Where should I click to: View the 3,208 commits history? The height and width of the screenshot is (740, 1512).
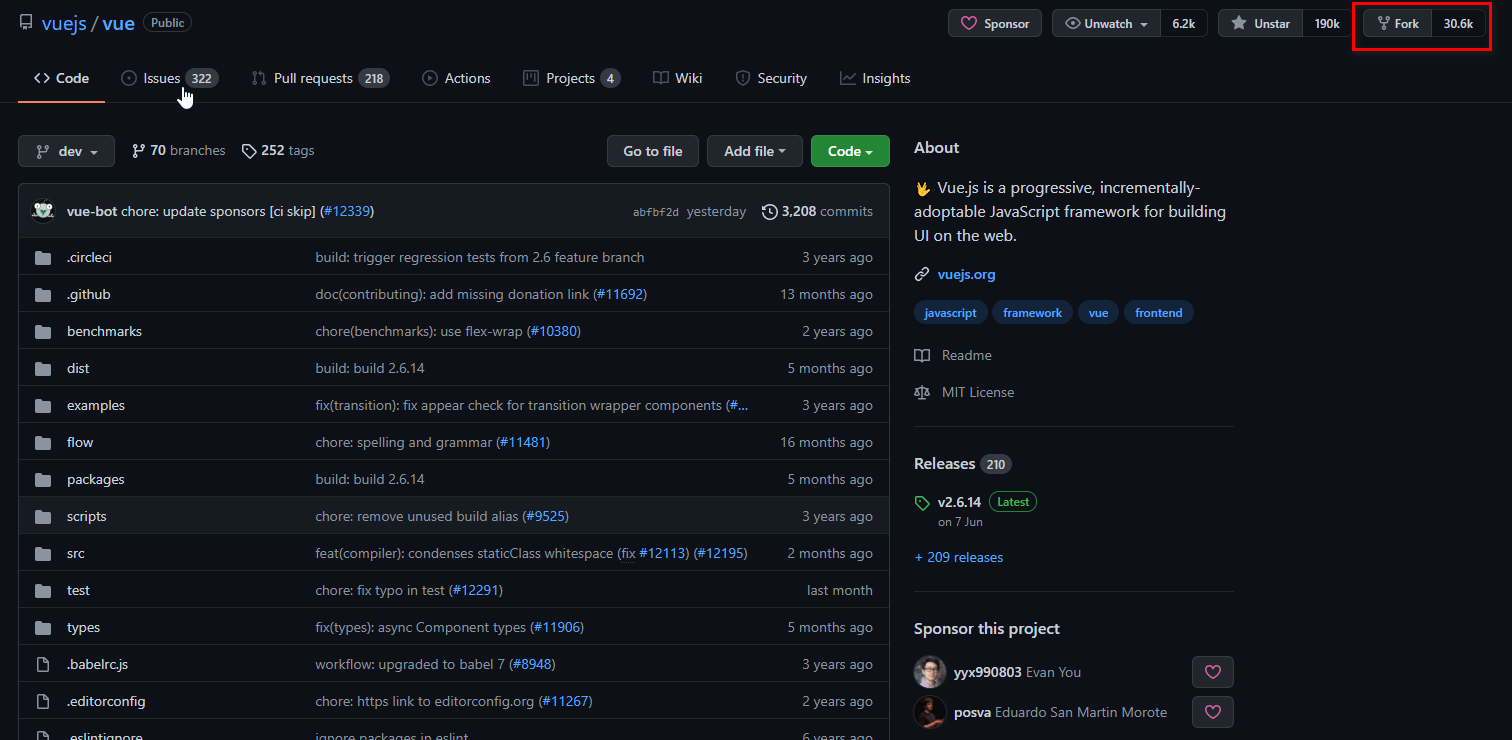click(x=817, y=211)
